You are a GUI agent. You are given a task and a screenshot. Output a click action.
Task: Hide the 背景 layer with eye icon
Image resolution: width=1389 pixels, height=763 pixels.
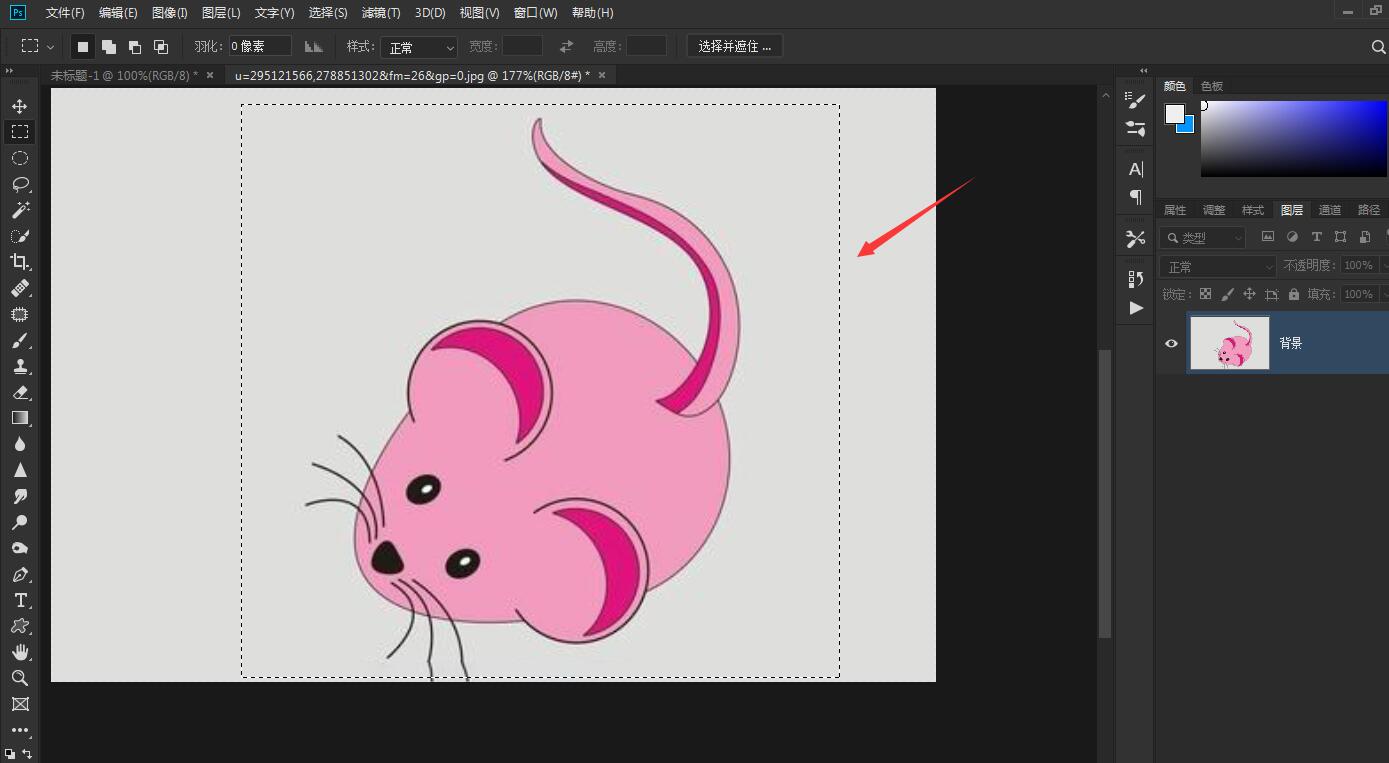(x=1171, y=343)
